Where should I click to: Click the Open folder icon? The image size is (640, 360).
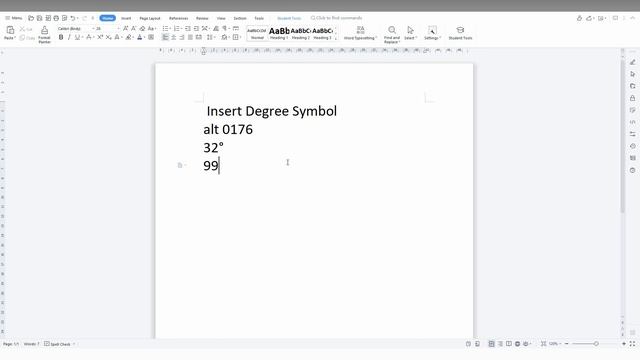31,18
